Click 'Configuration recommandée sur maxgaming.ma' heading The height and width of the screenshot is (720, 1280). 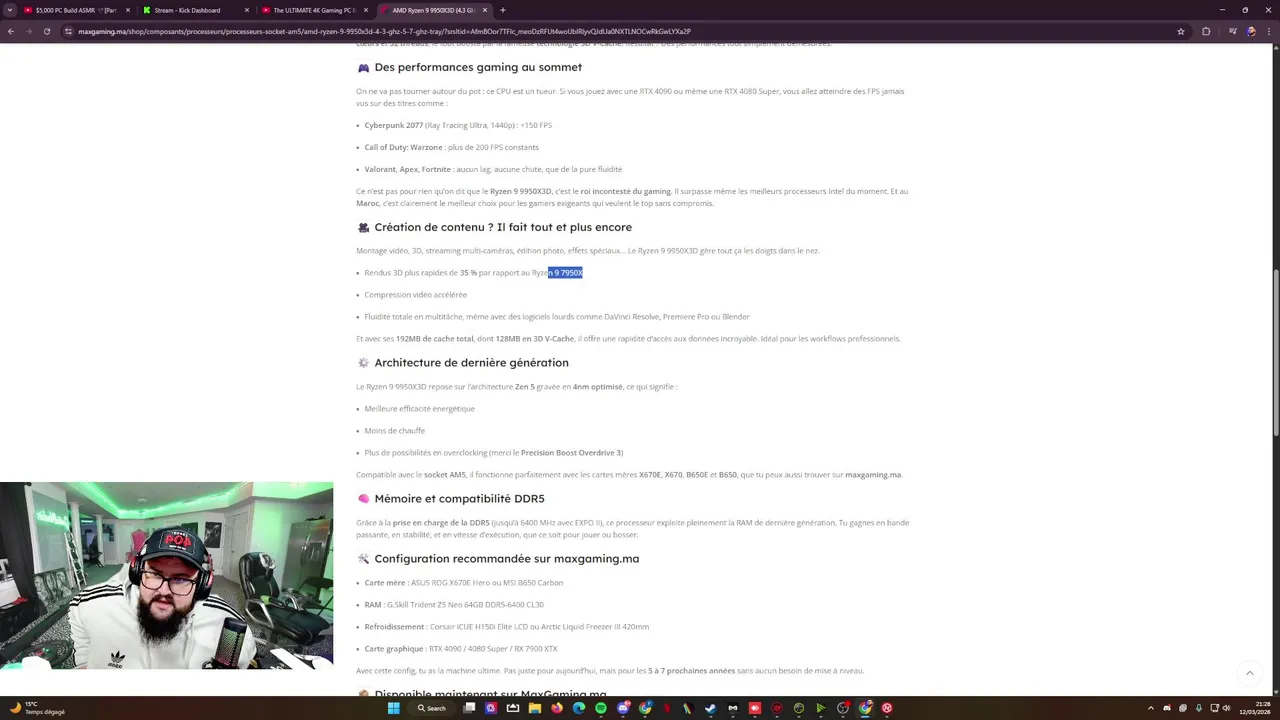point(506,559)
